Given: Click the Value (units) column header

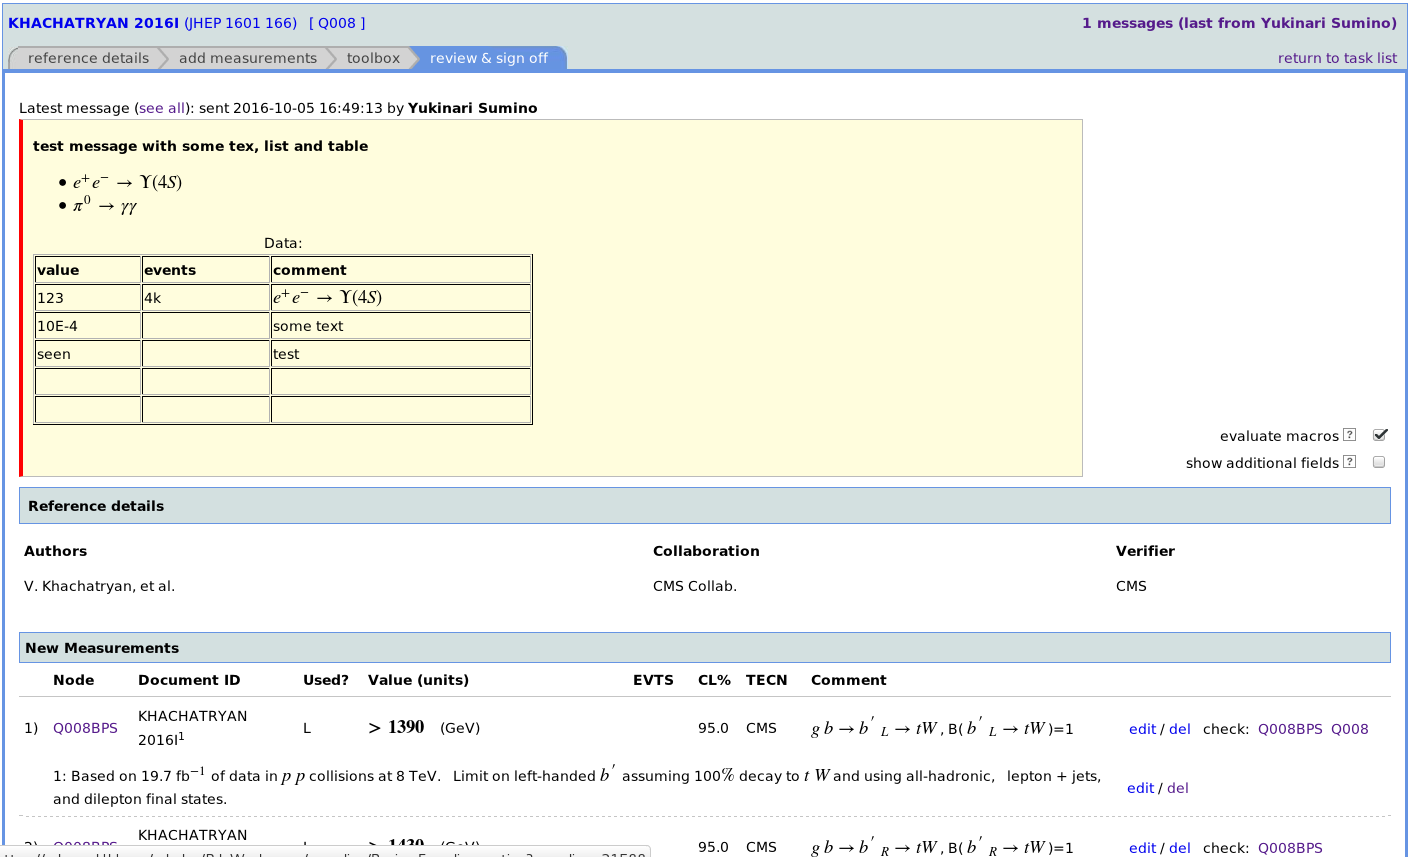Looking at the screenshot, I should coord(418,680).
